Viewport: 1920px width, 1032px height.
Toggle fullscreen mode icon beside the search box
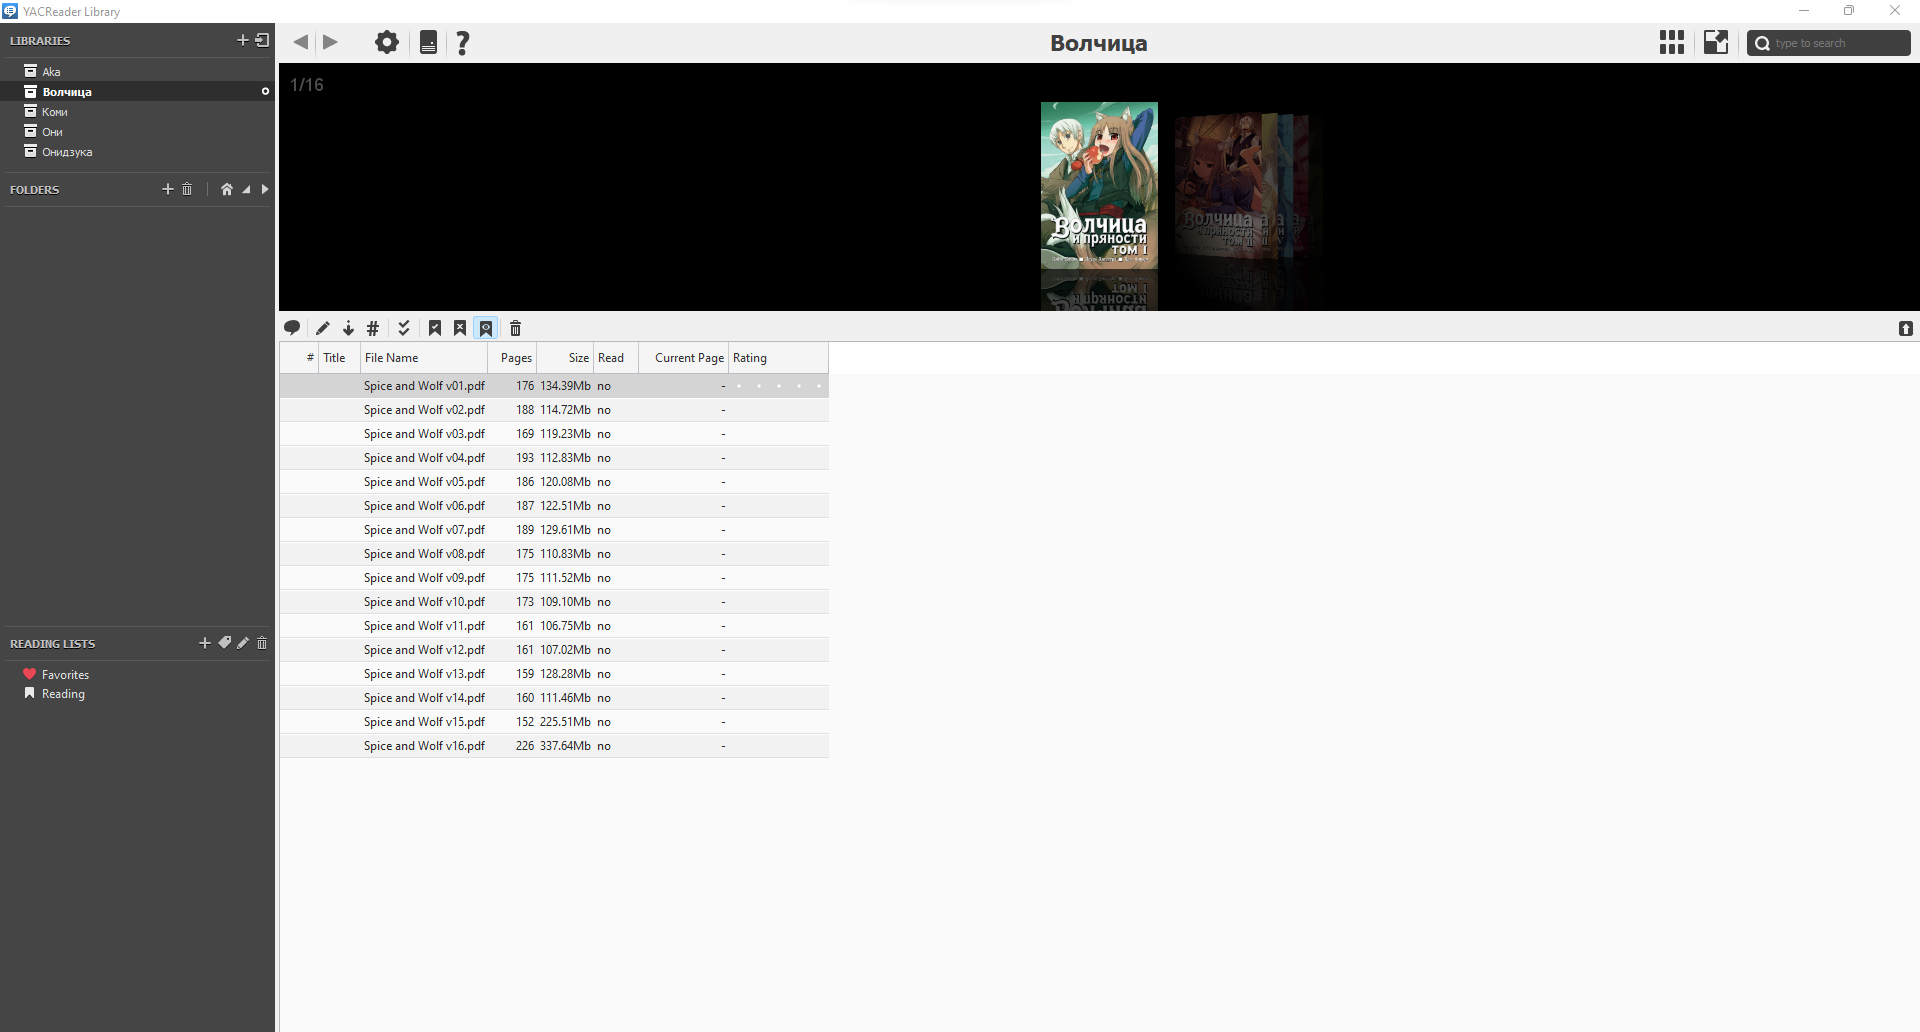coord(1716,42)
